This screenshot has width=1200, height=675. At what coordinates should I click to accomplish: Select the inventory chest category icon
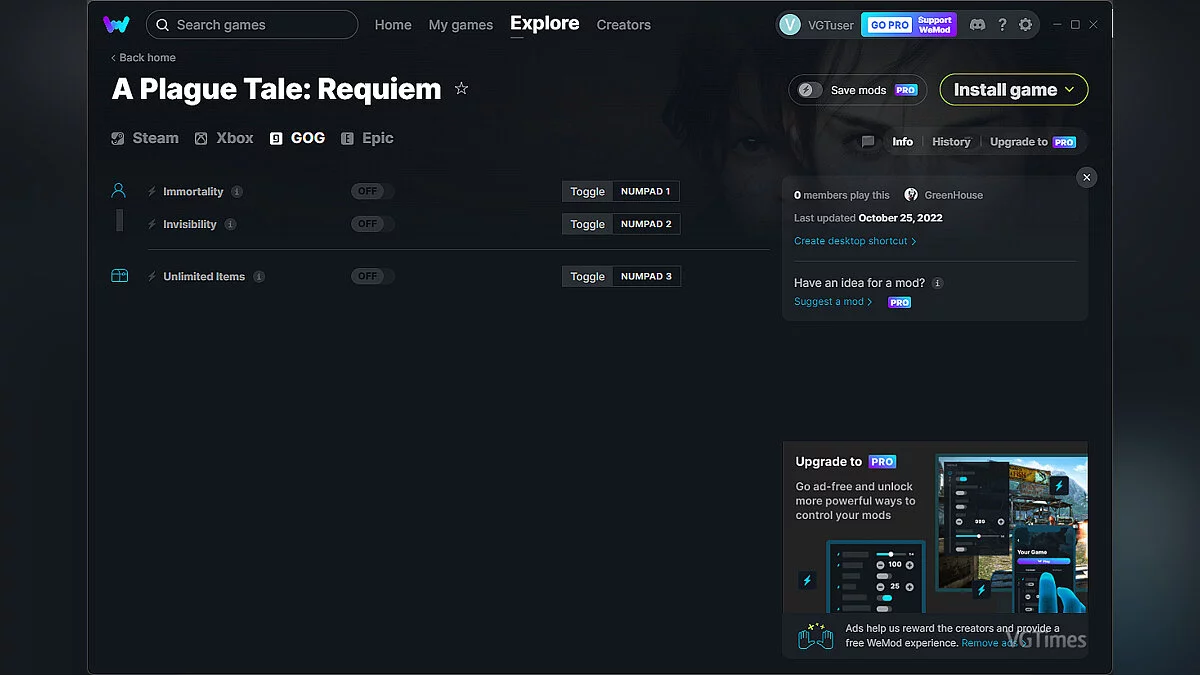(x=119, y=276)
